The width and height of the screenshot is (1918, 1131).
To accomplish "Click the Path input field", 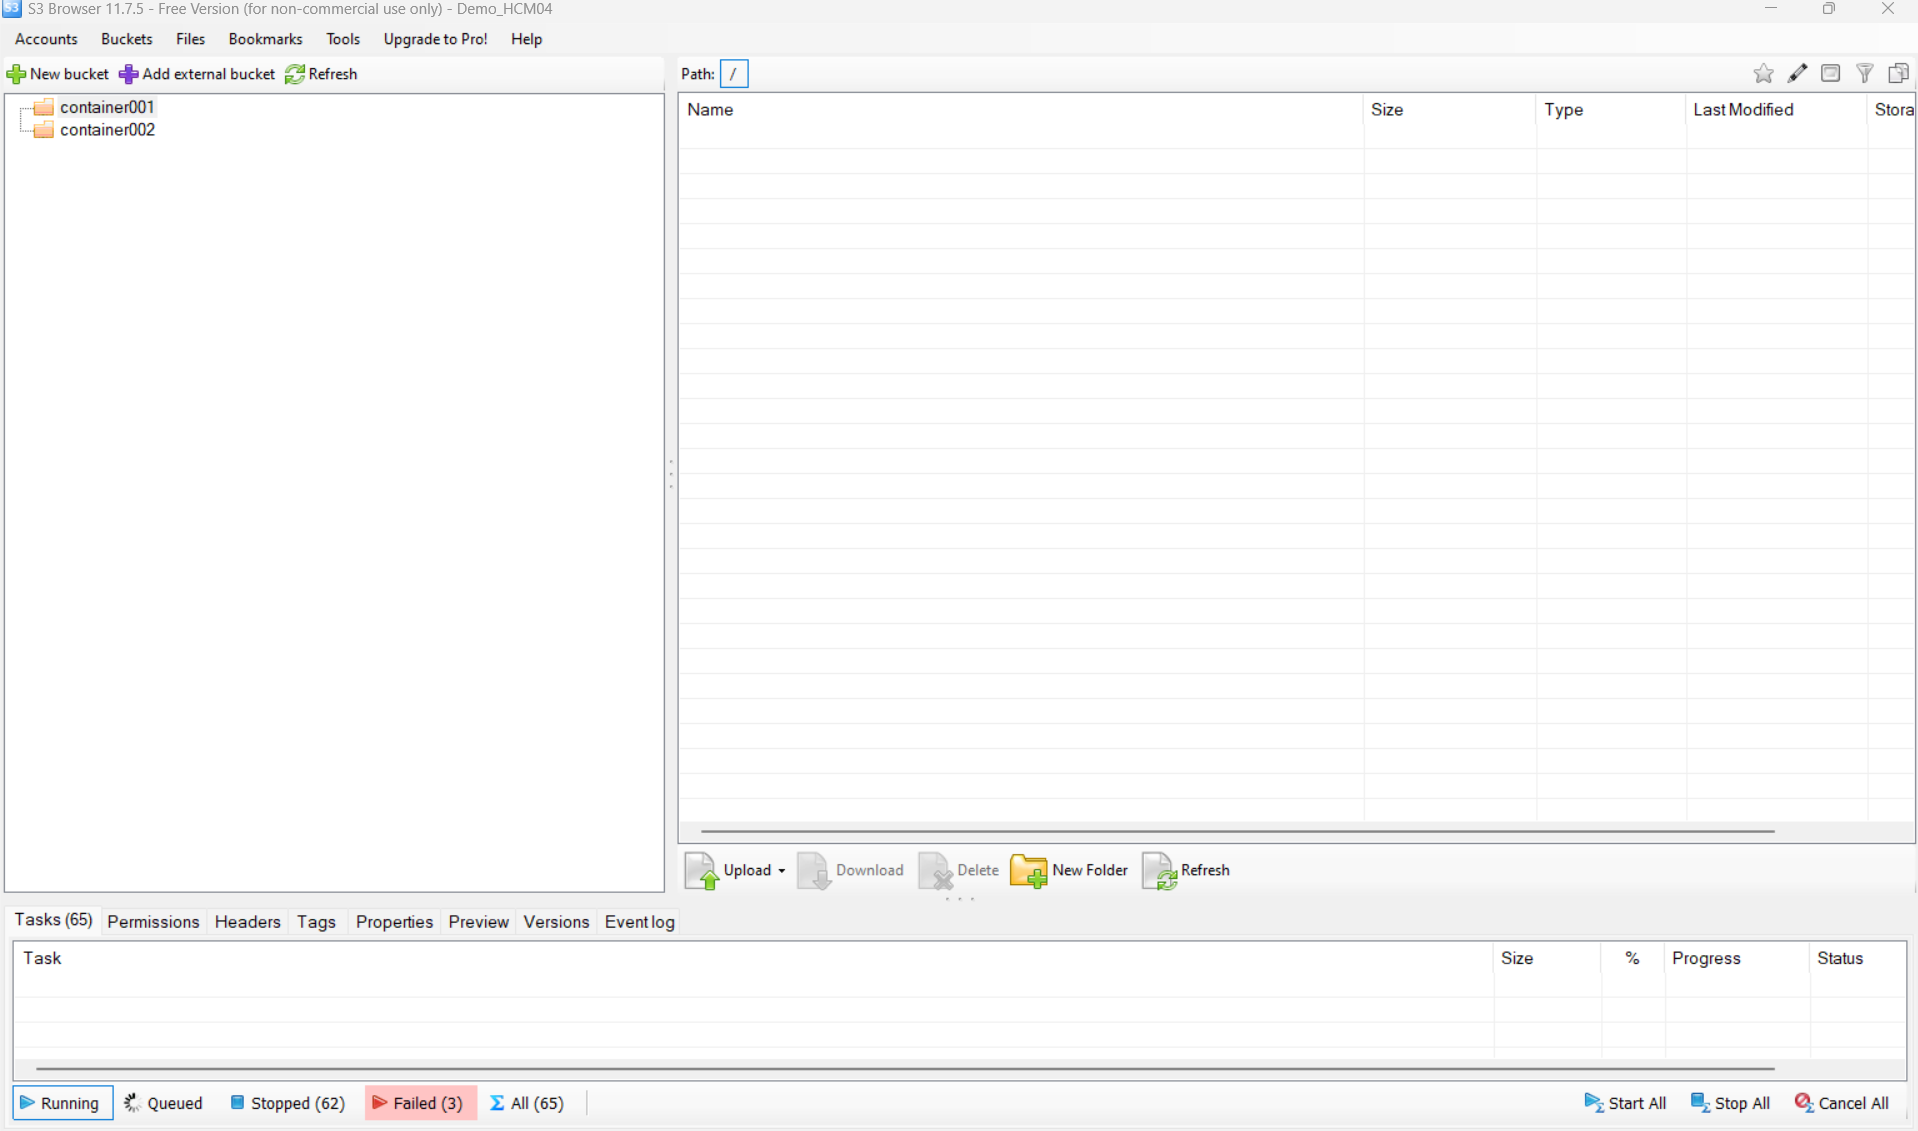I will [734, 74].
